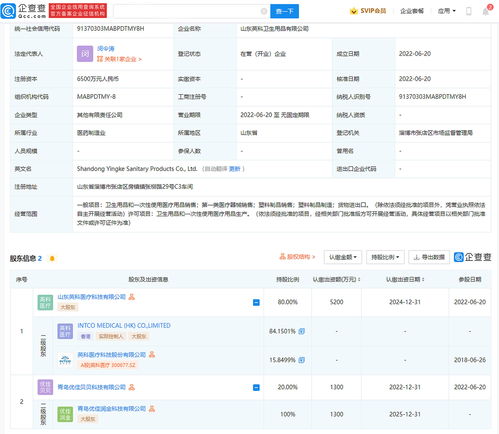Click the green logo of shareholder row 1
Viewport: 499px width, 434px height.
click(x=45, y=302)
